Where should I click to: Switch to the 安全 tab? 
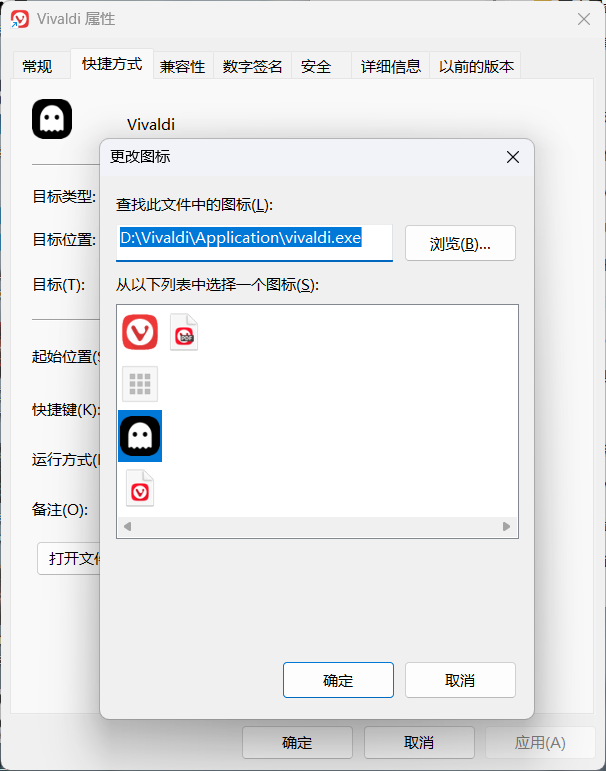316,66
